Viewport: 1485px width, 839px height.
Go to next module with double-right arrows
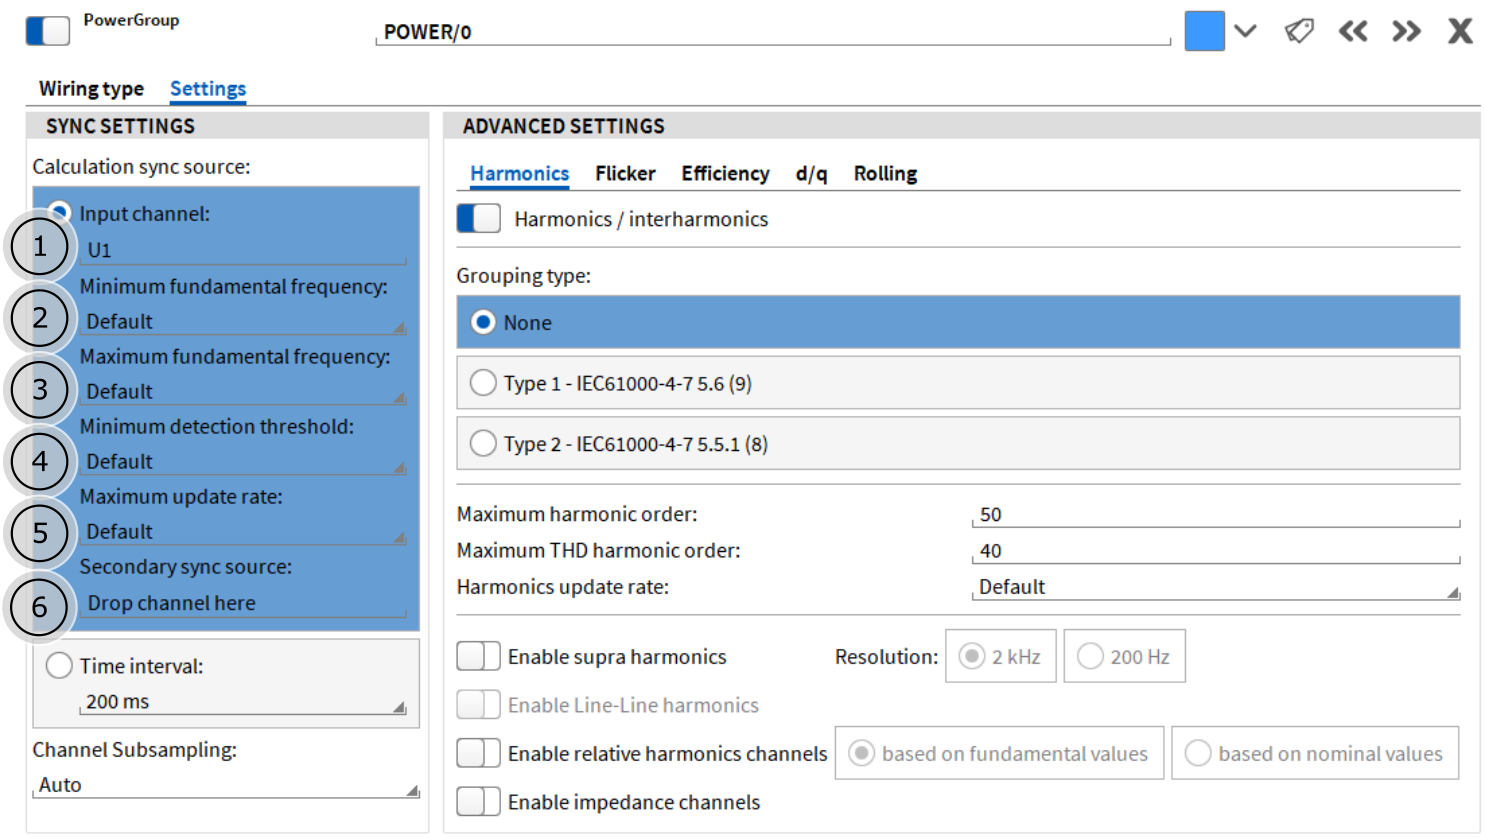[x=1407, y=31]
